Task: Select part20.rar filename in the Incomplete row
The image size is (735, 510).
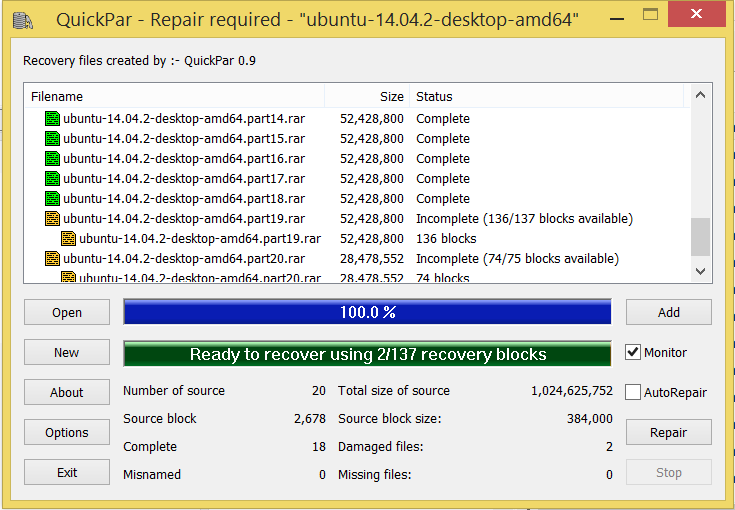Action: tap(184, 258)
